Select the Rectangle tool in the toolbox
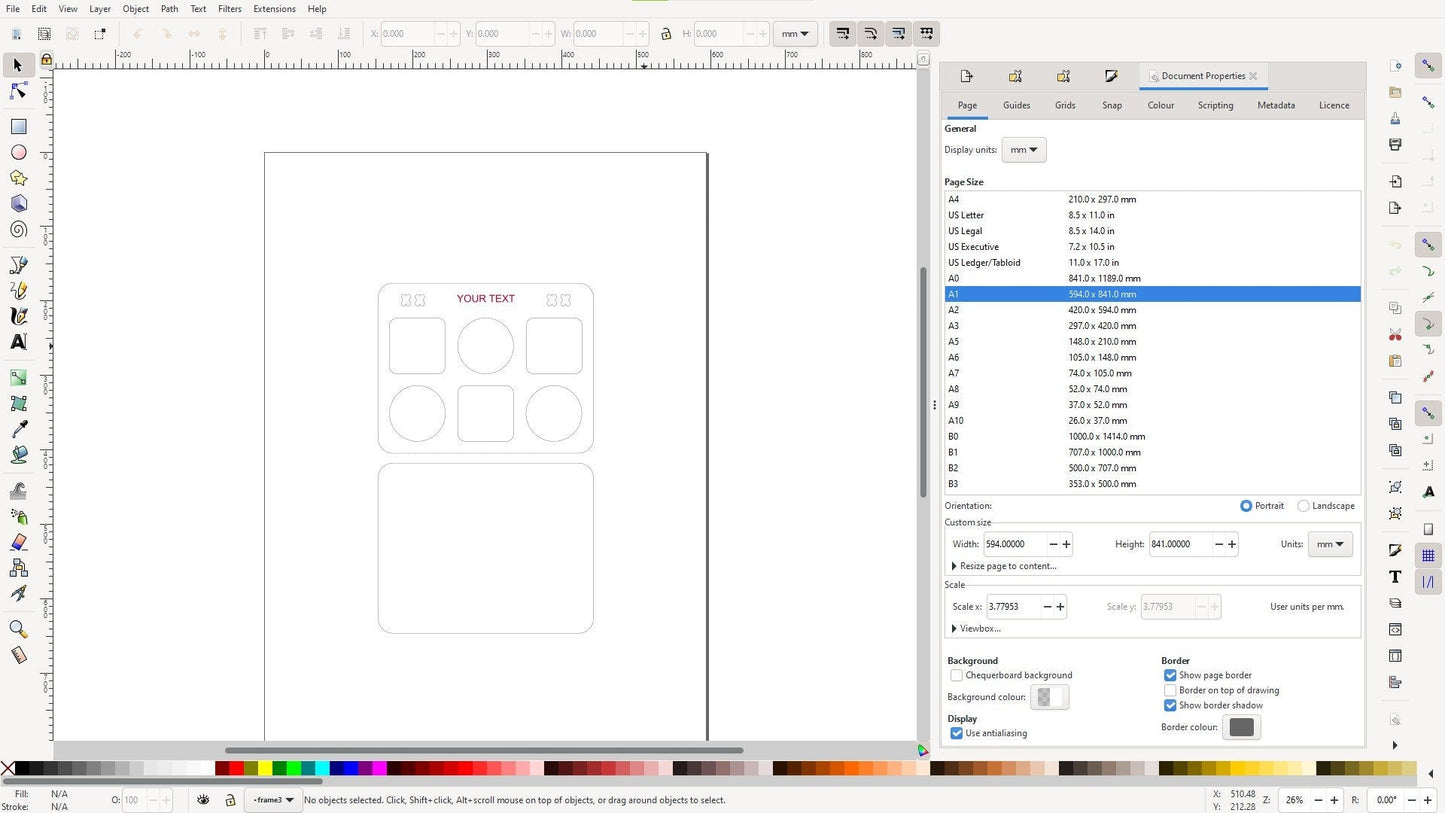Screen dimensions: 1445x813 pos(18,127)
